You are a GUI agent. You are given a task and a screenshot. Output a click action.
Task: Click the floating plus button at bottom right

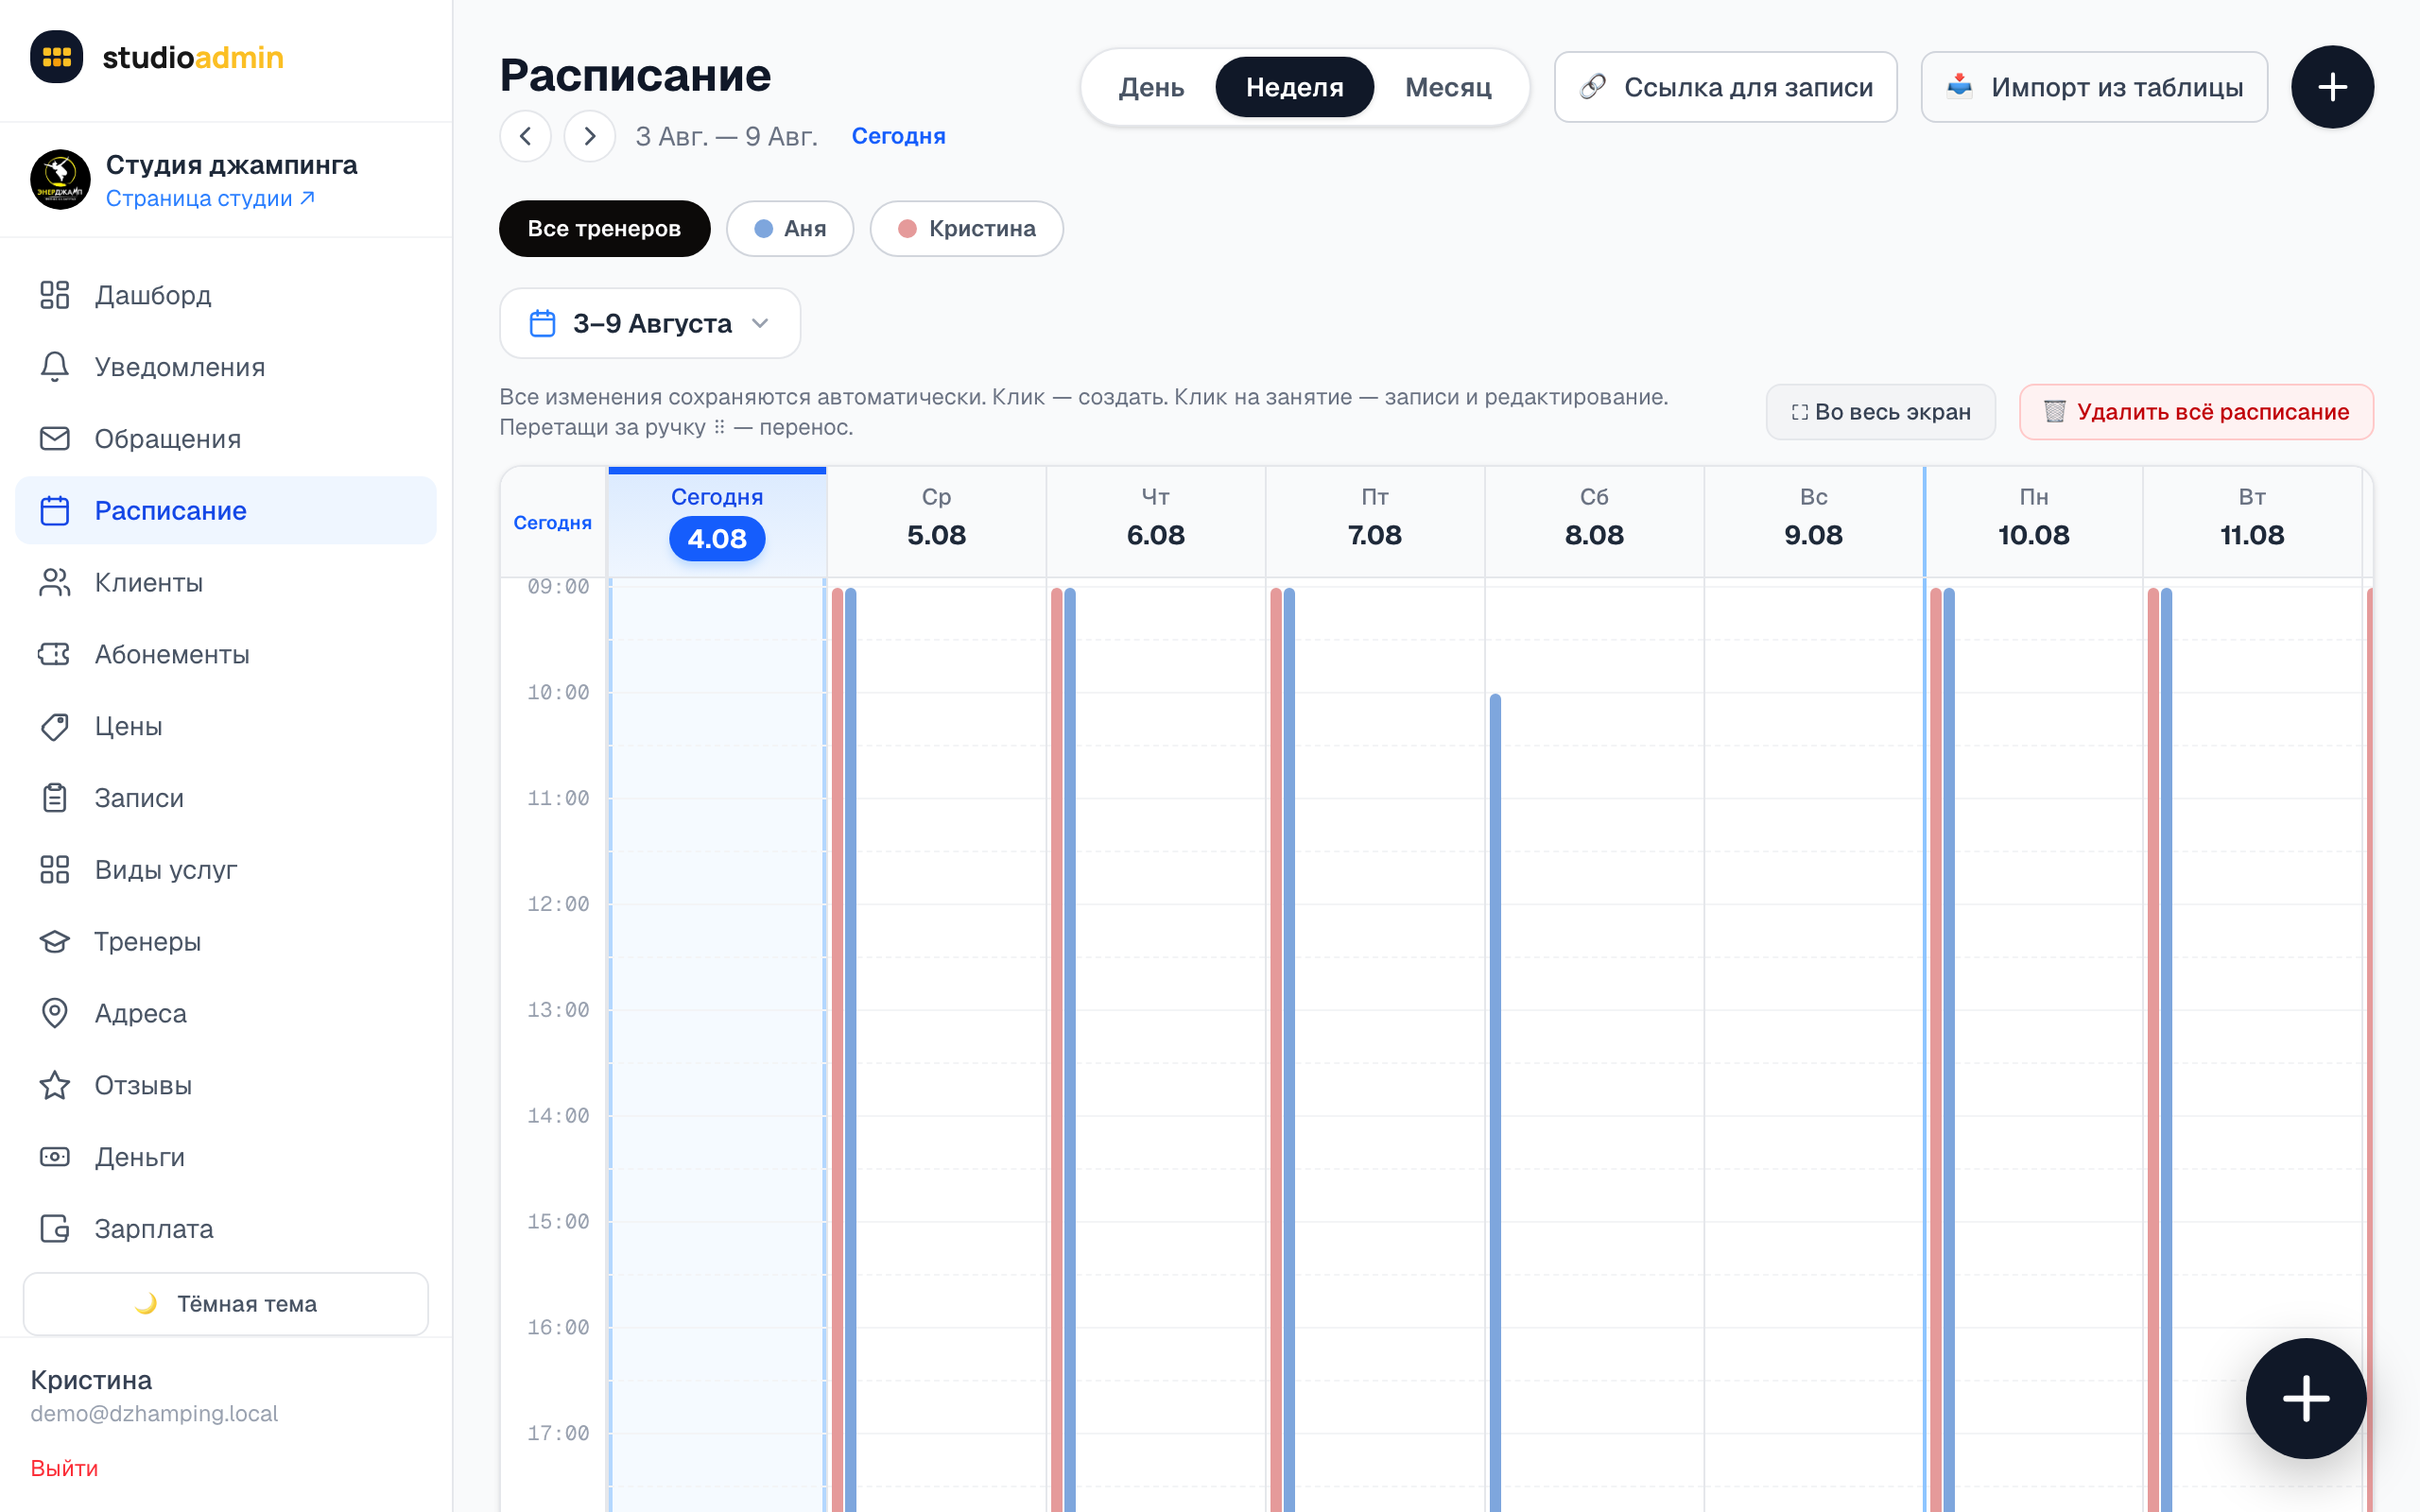click(2306, 1399)
